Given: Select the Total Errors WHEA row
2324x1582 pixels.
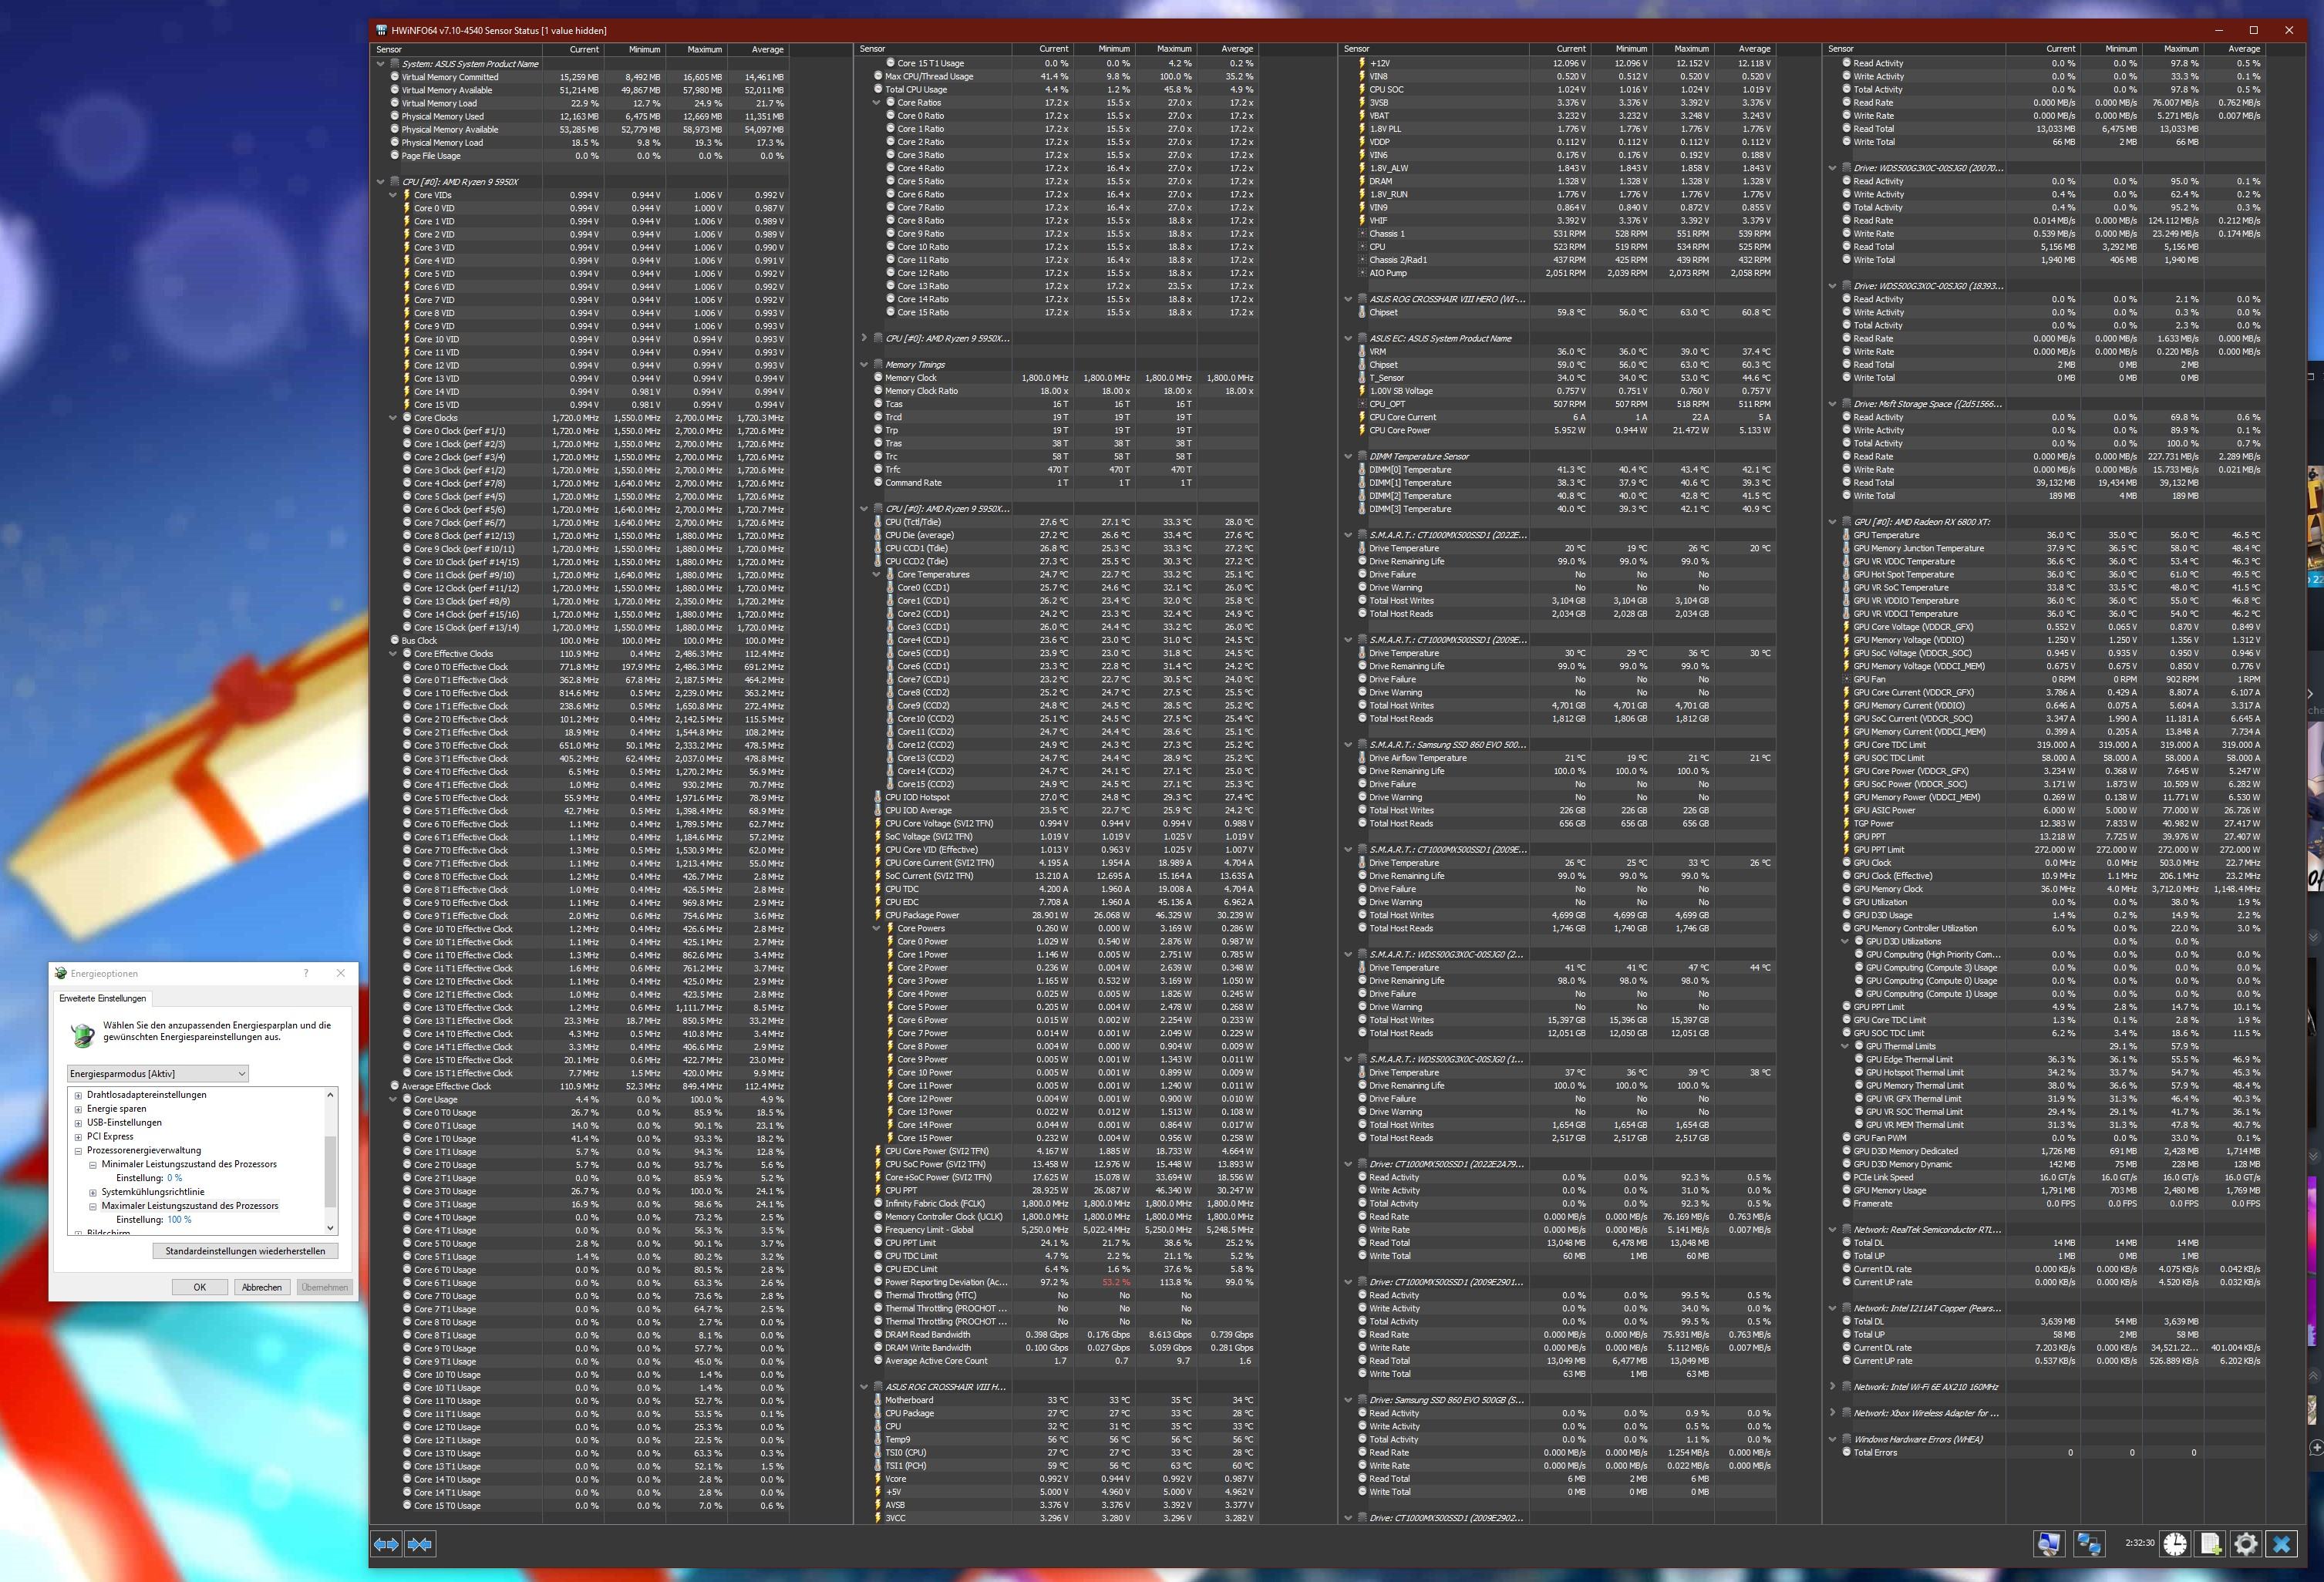Looking at the screenshot, I should [x=2052, y=1452].
